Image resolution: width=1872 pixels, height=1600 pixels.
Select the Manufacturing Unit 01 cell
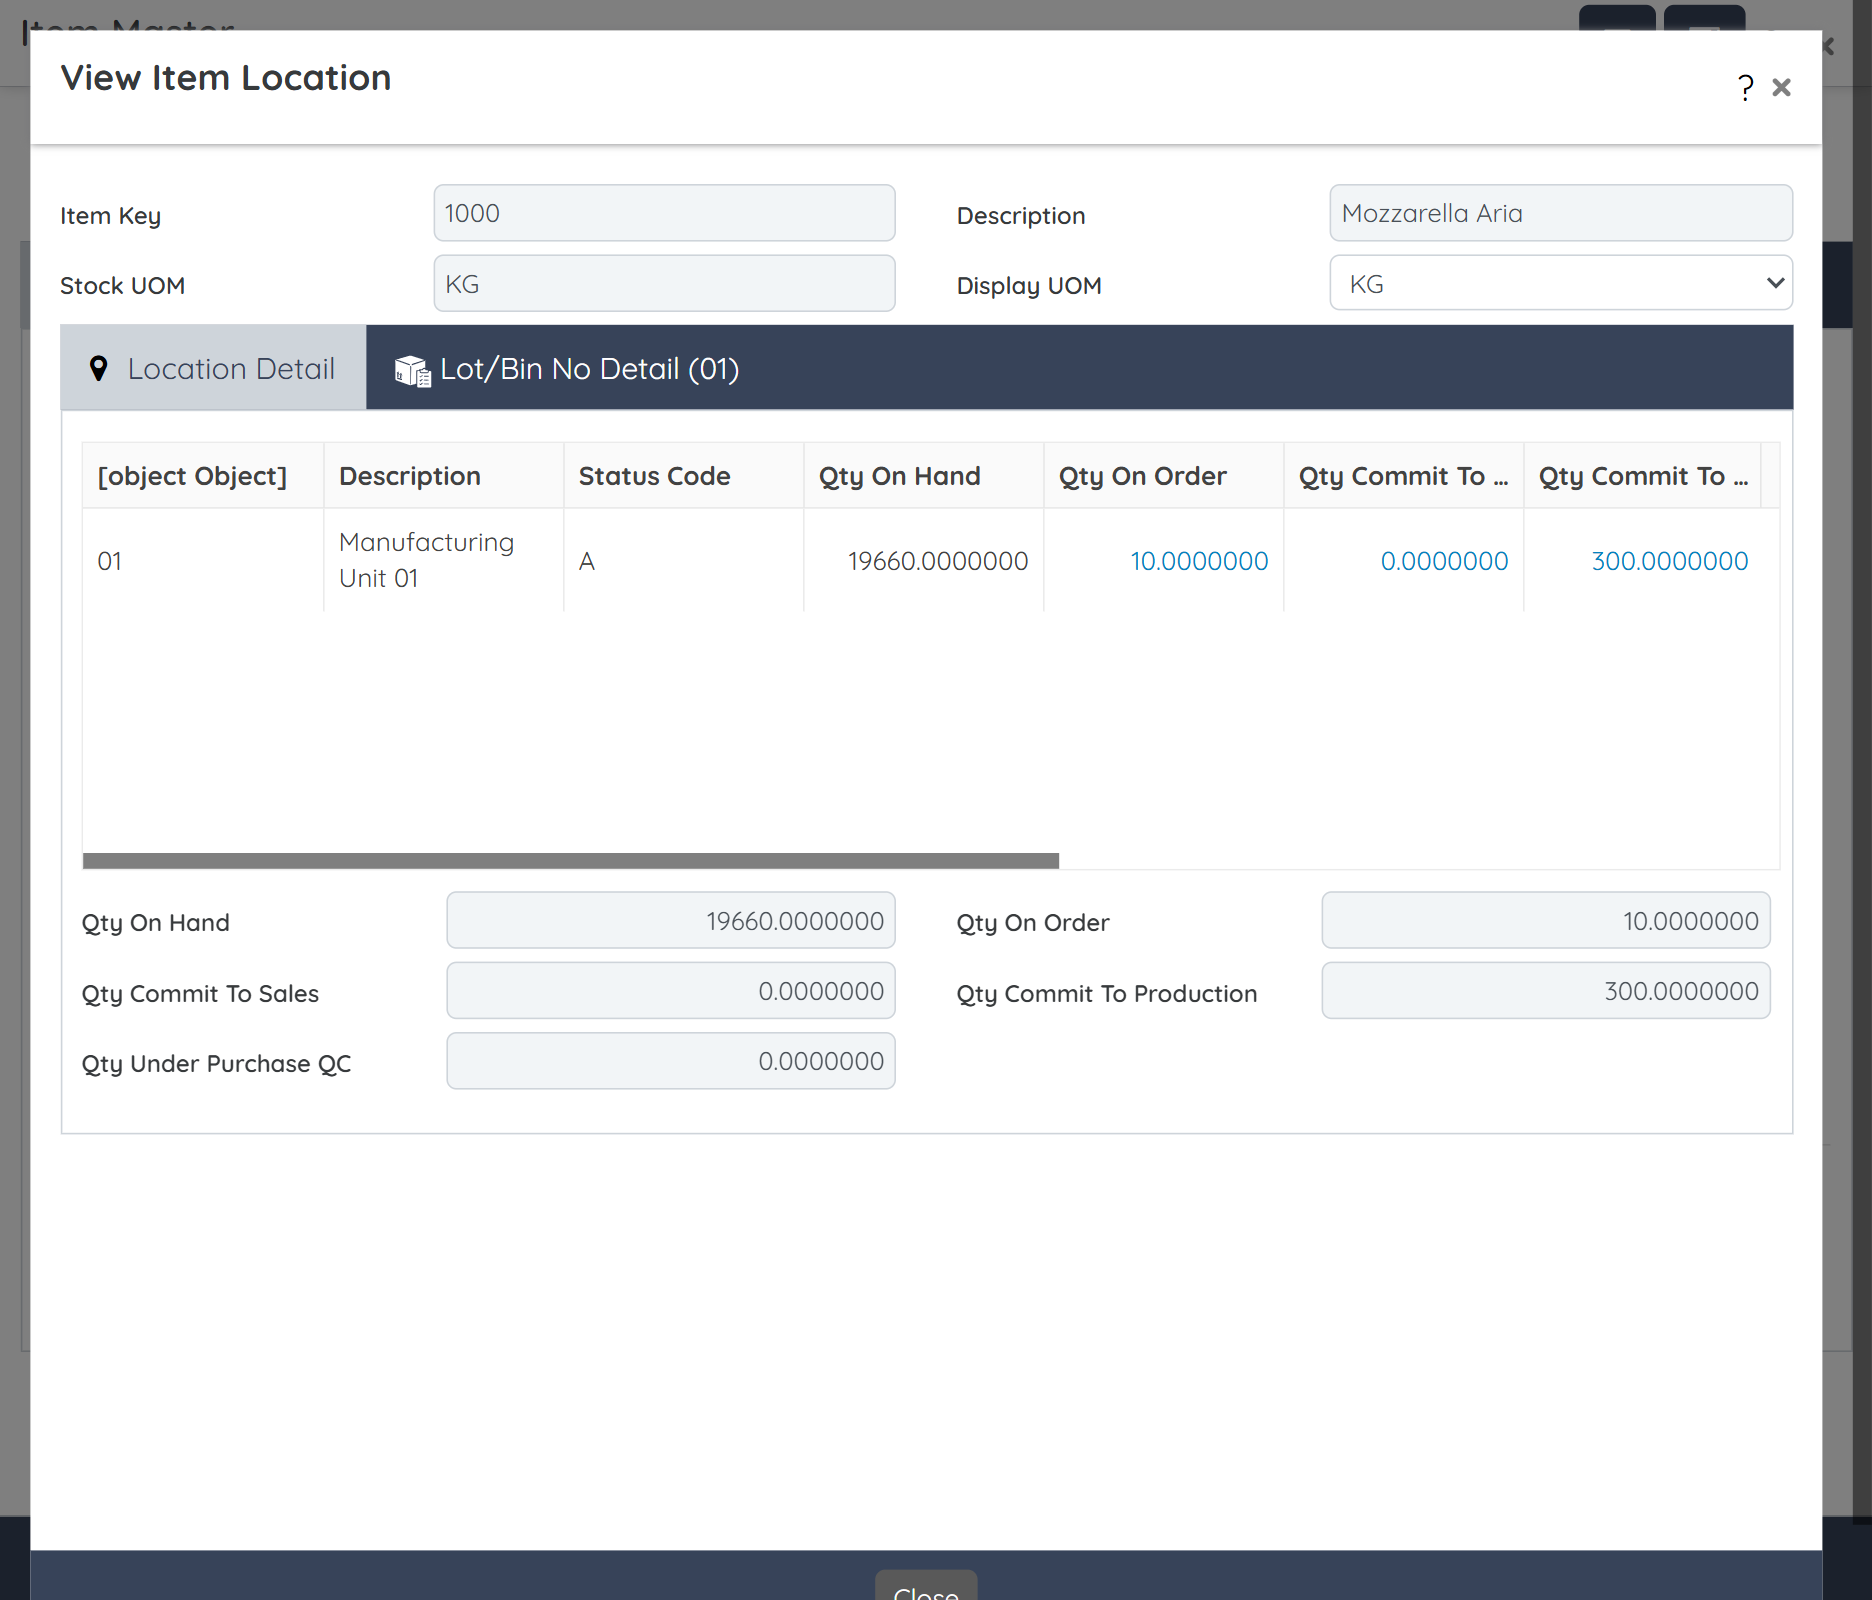pyautogui.click(x=444, y=561)
